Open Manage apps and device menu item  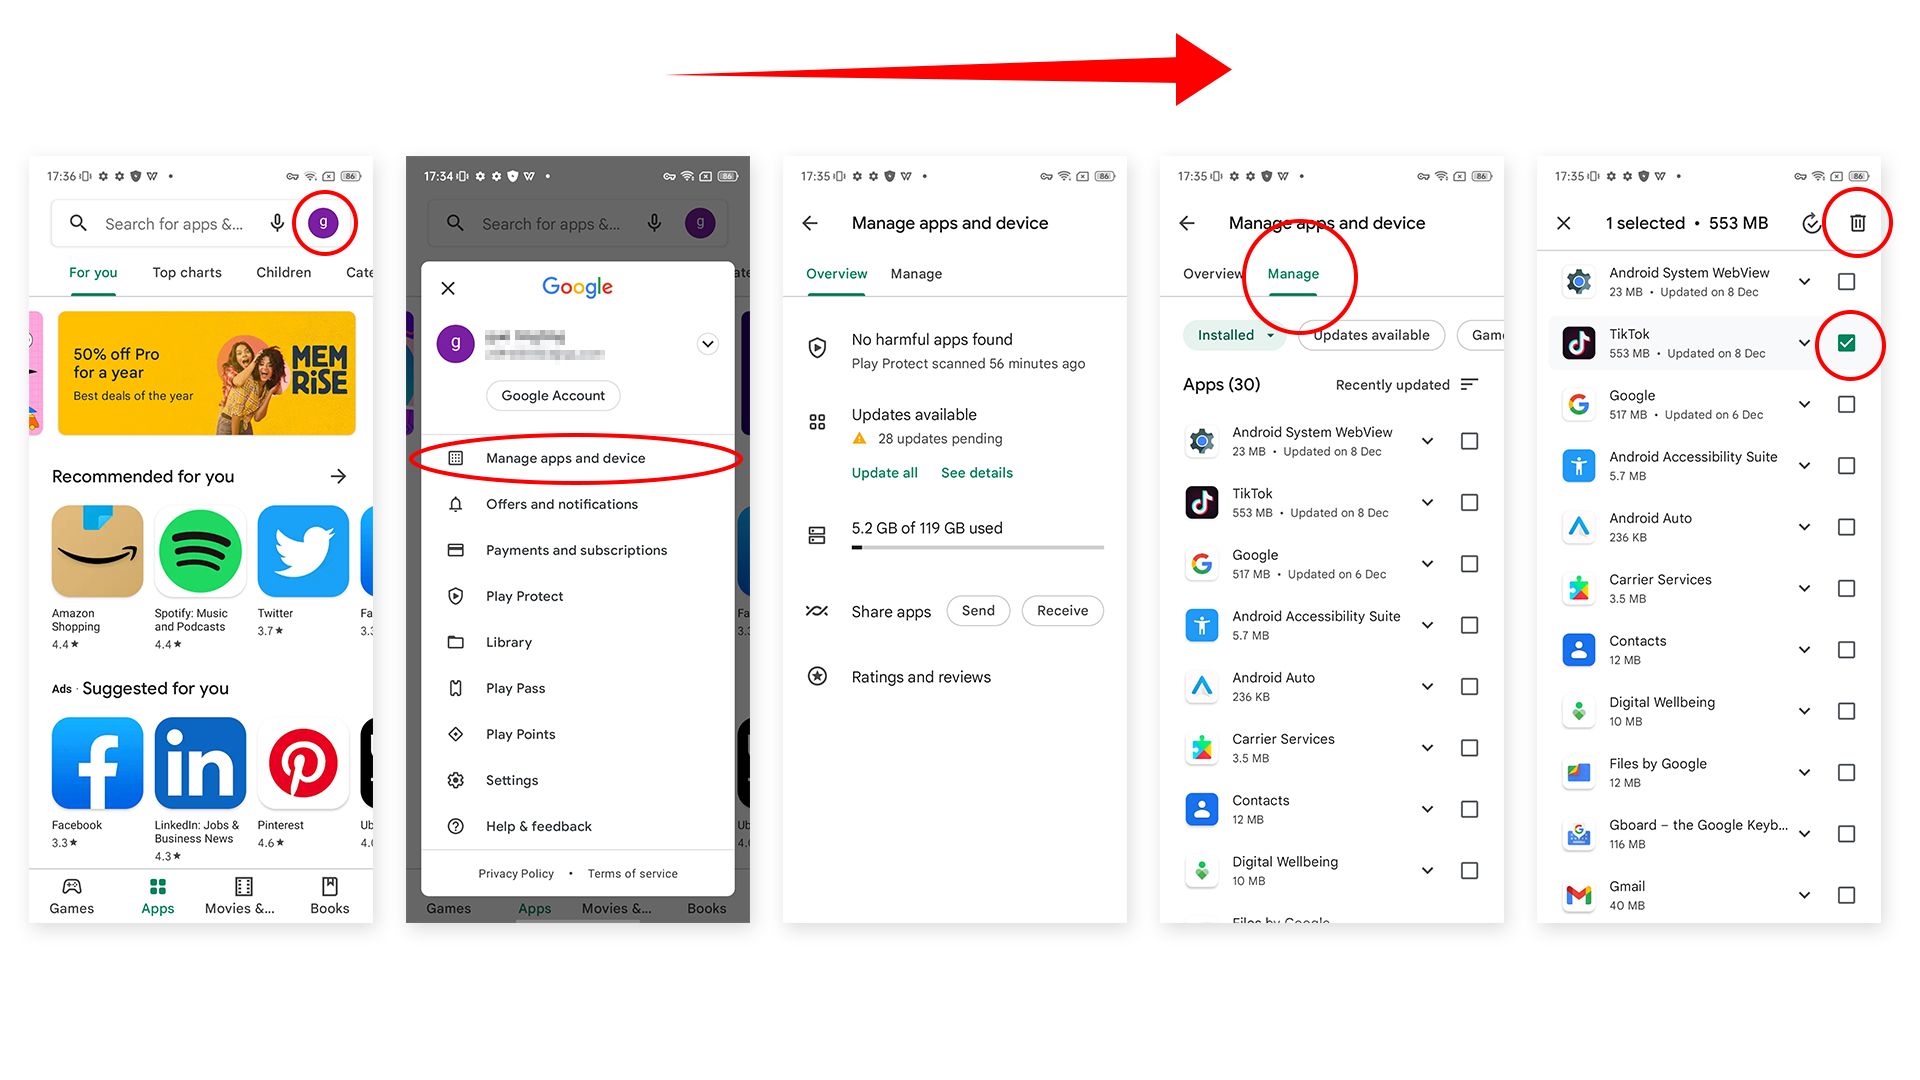click(578, 458)
